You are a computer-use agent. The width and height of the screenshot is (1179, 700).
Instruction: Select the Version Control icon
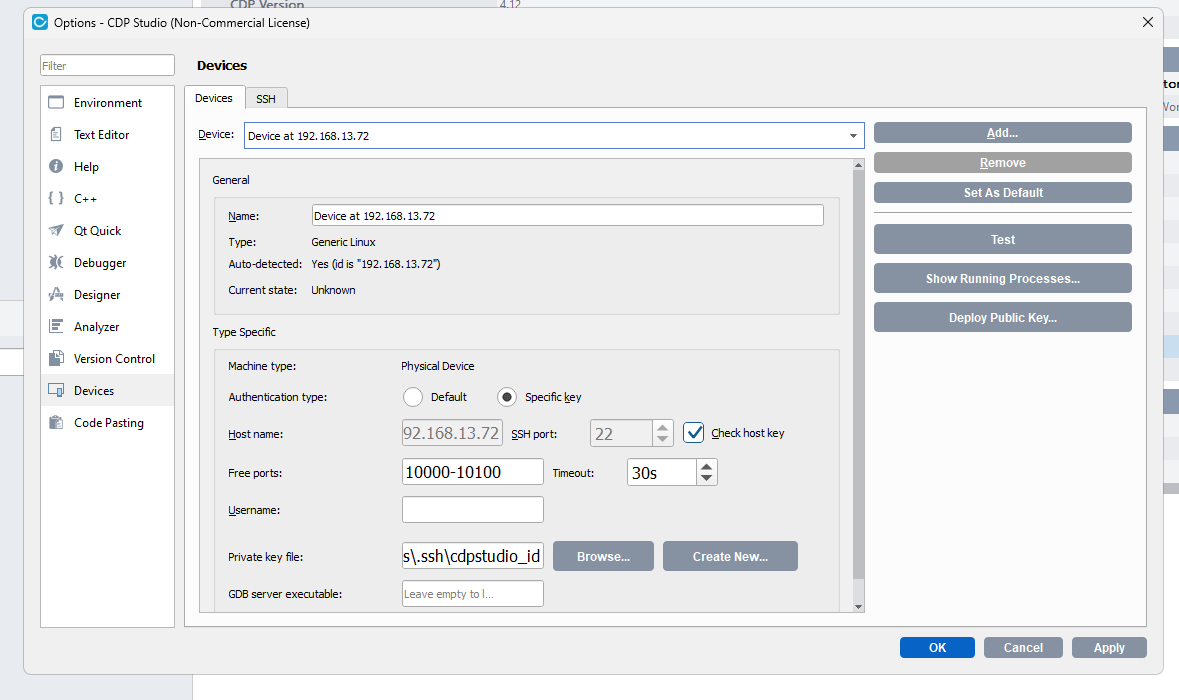(x=56, y=359)
